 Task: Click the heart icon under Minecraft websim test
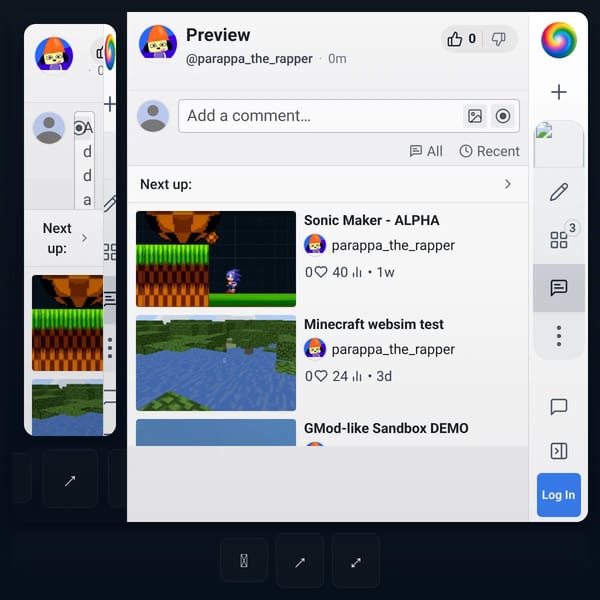(321, 376)
